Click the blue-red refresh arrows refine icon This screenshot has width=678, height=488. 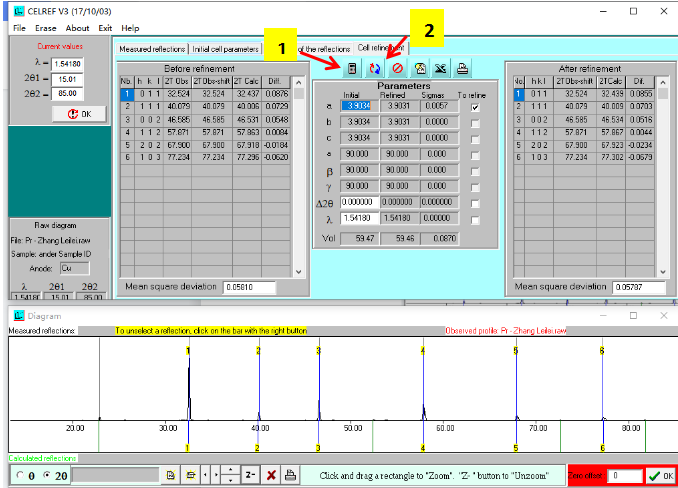375,69
